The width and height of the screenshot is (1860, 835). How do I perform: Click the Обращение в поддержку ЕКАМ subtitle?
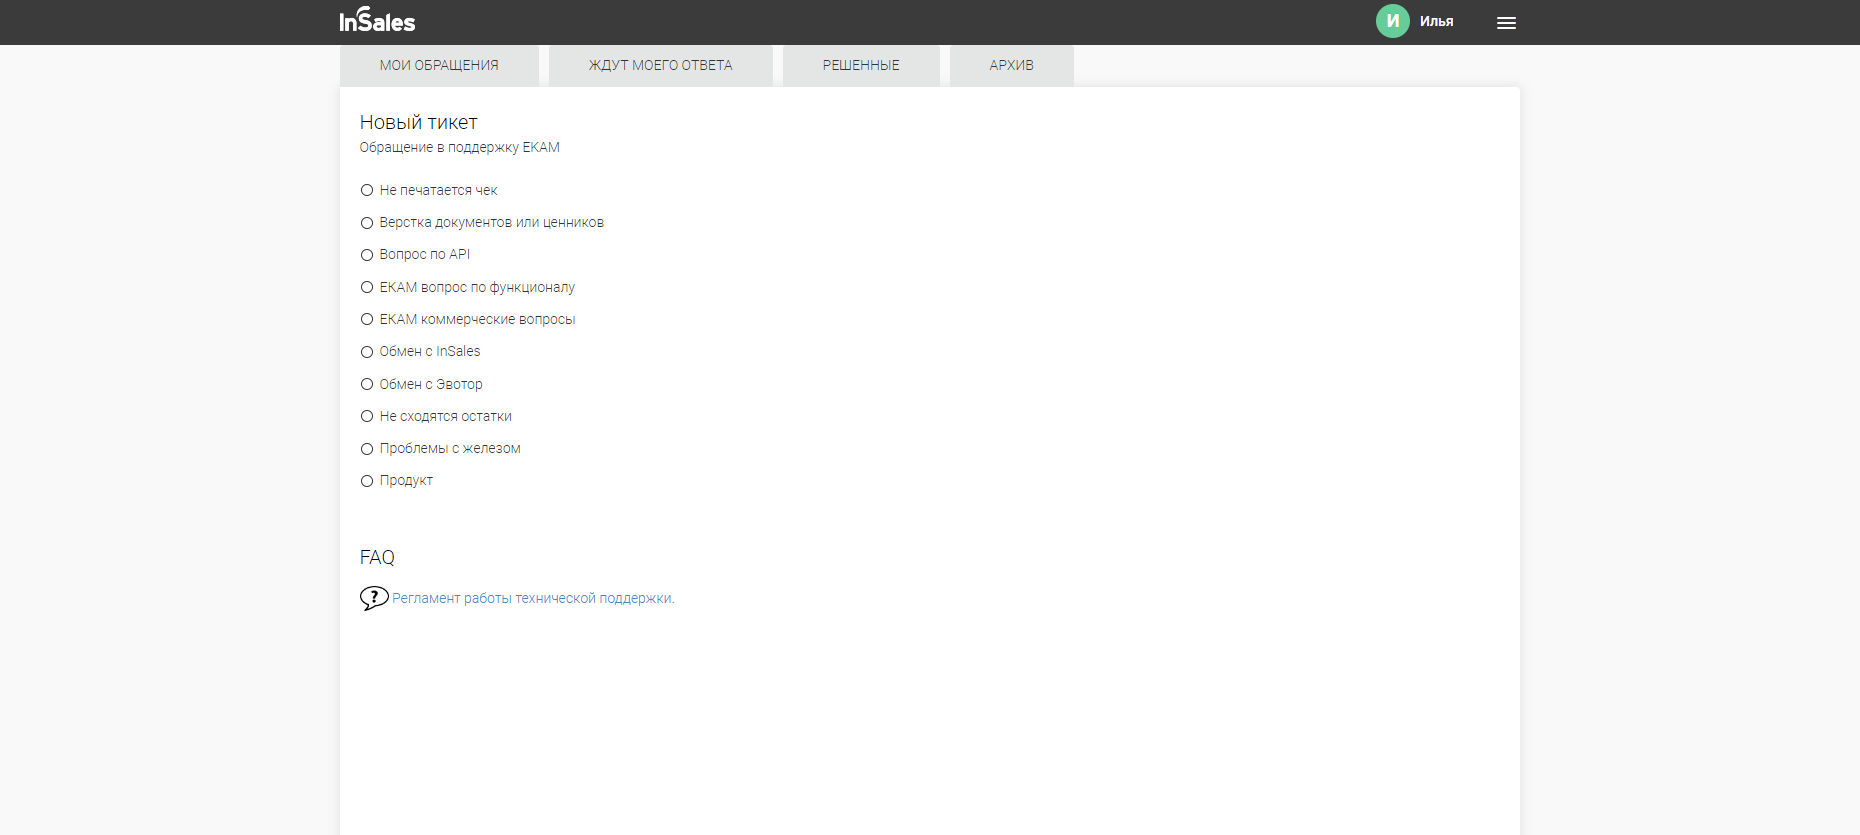point(459,147)
